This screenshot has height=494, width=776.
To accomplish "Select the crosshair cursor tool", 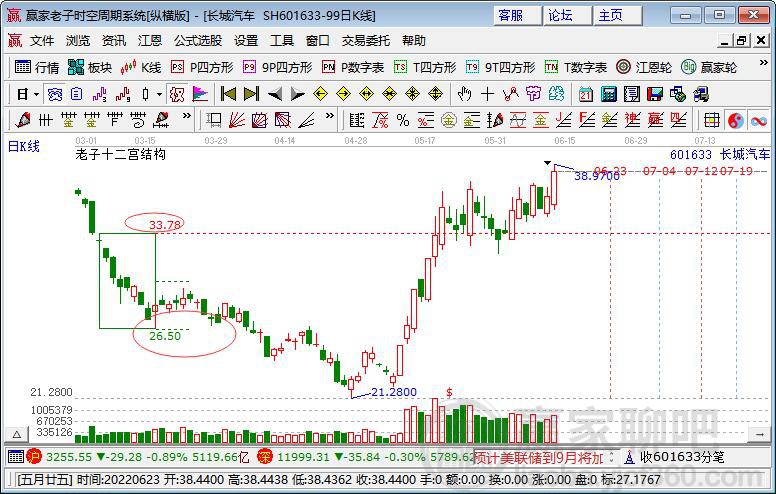I will (487, 94).
